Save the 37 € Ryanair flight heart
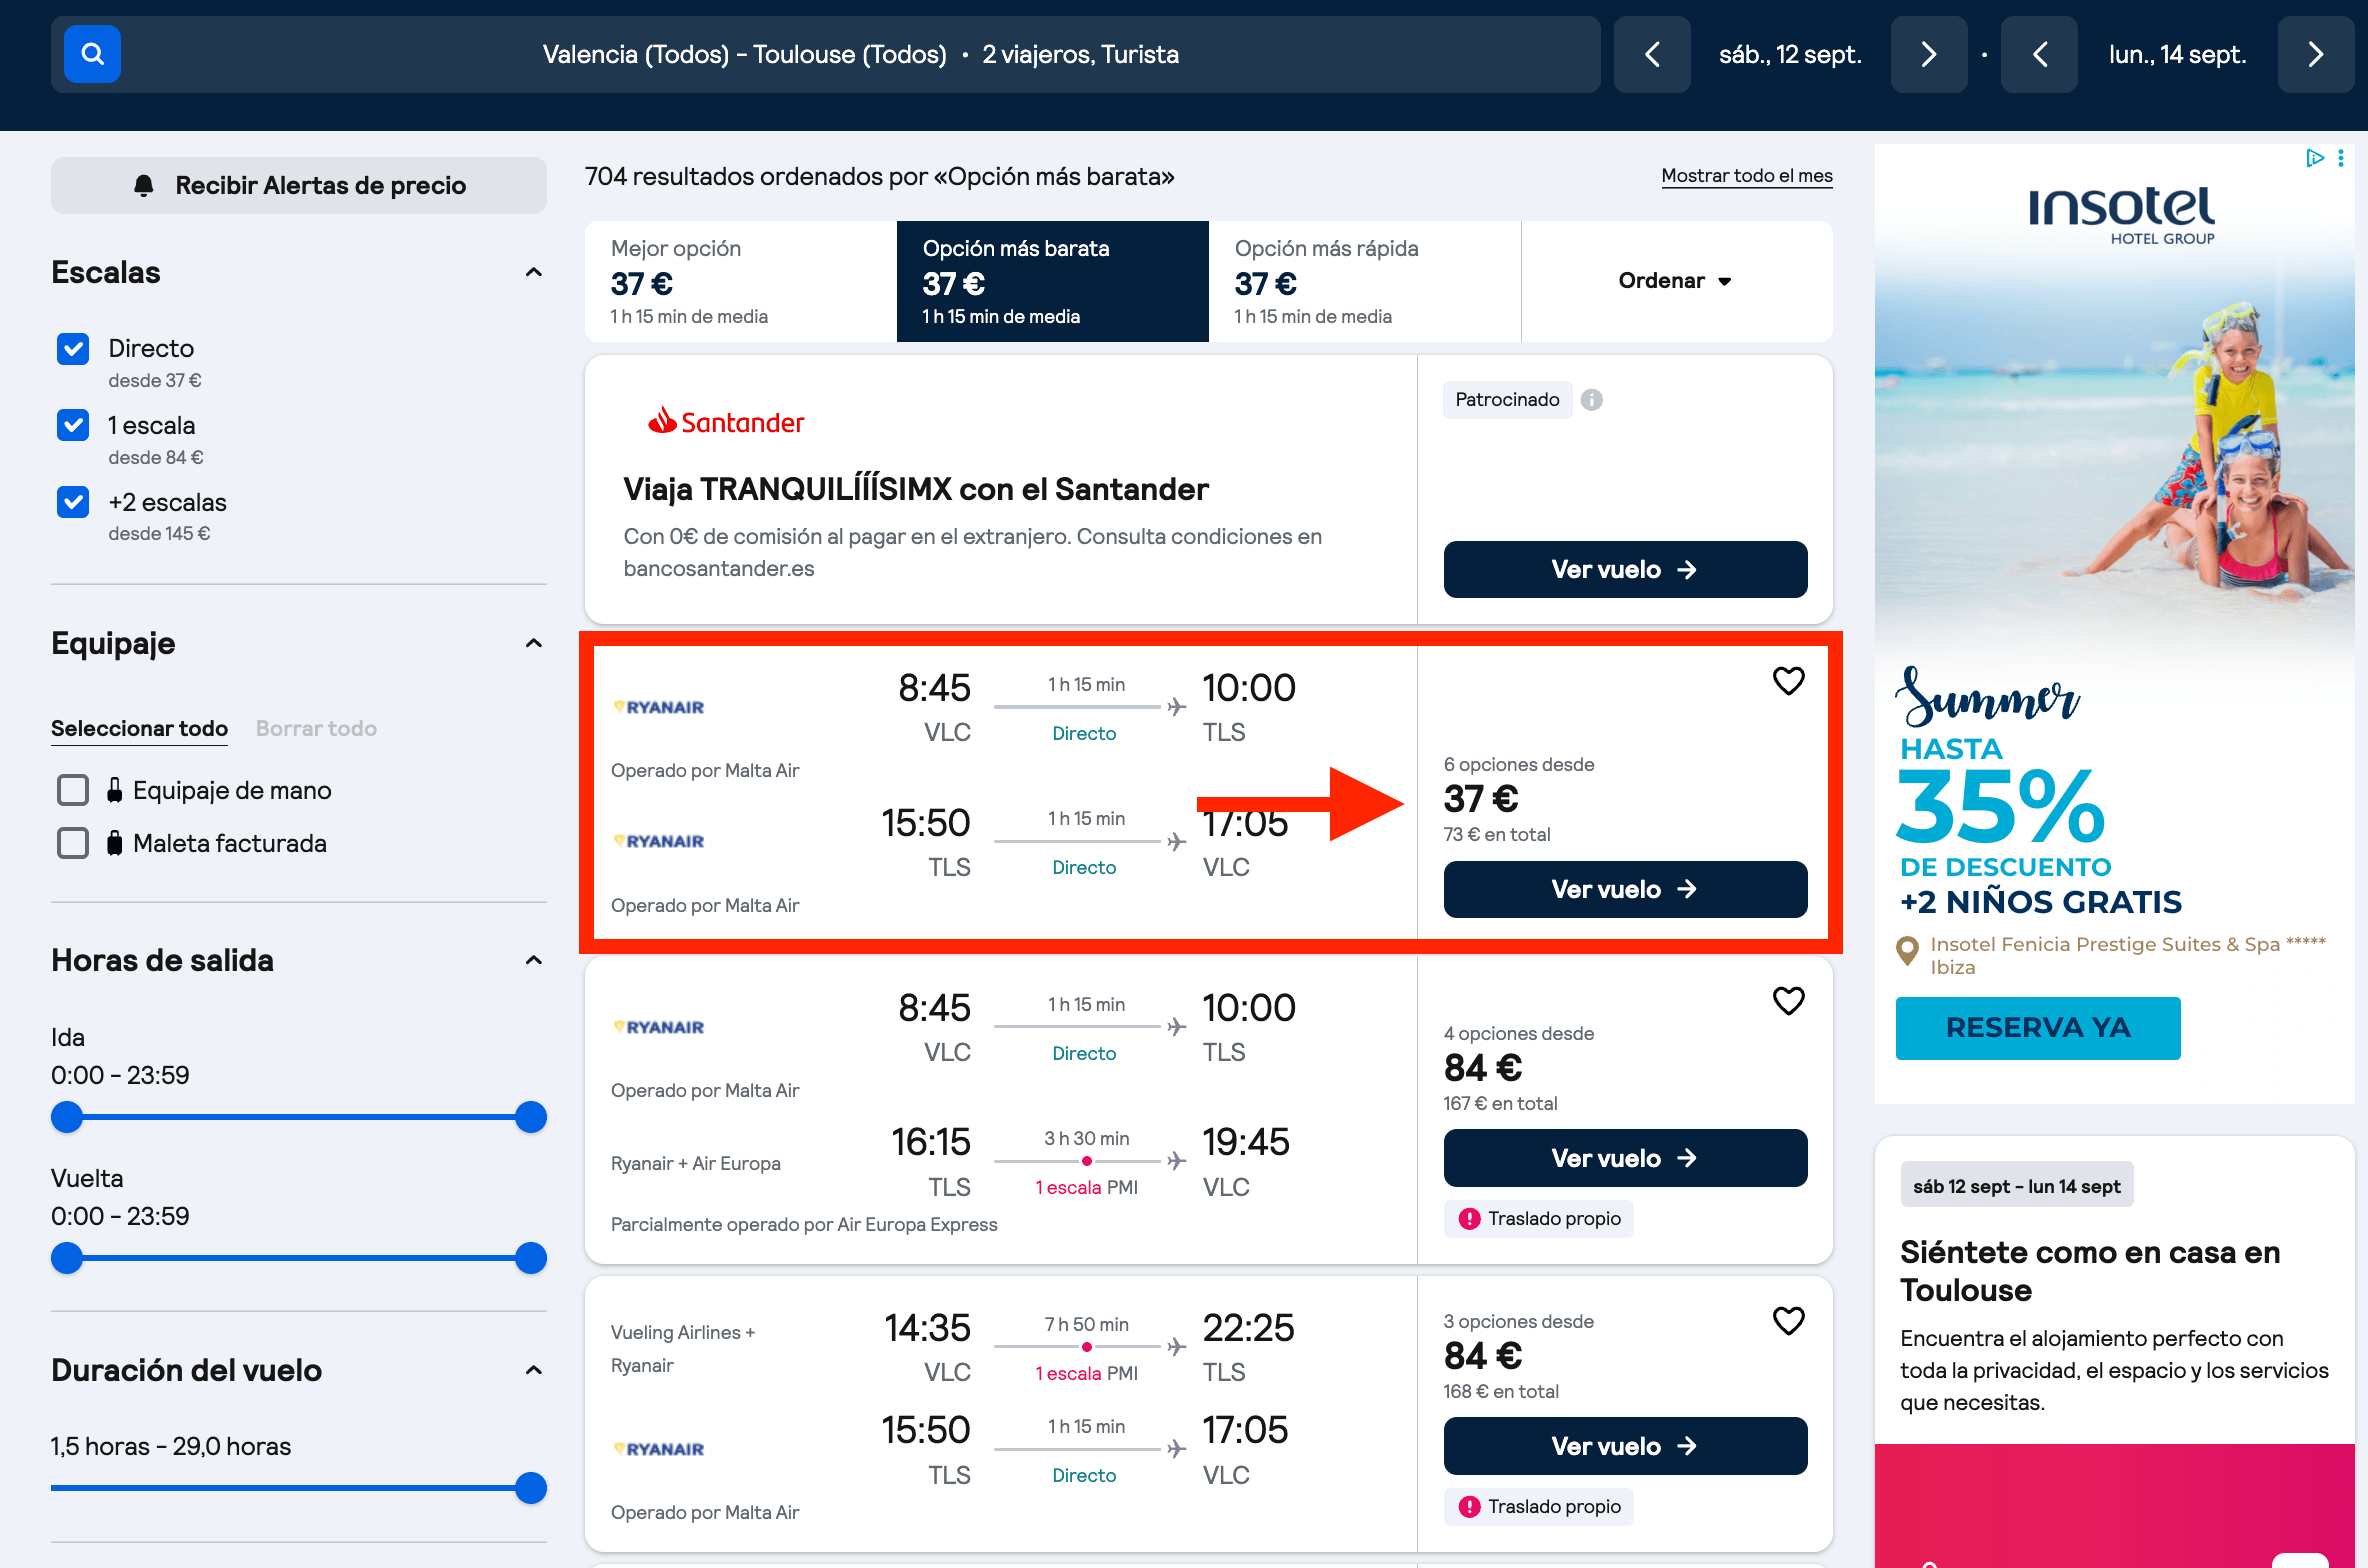The width and height of the screenshot is (2368, 1568). tap(1788, 681)
